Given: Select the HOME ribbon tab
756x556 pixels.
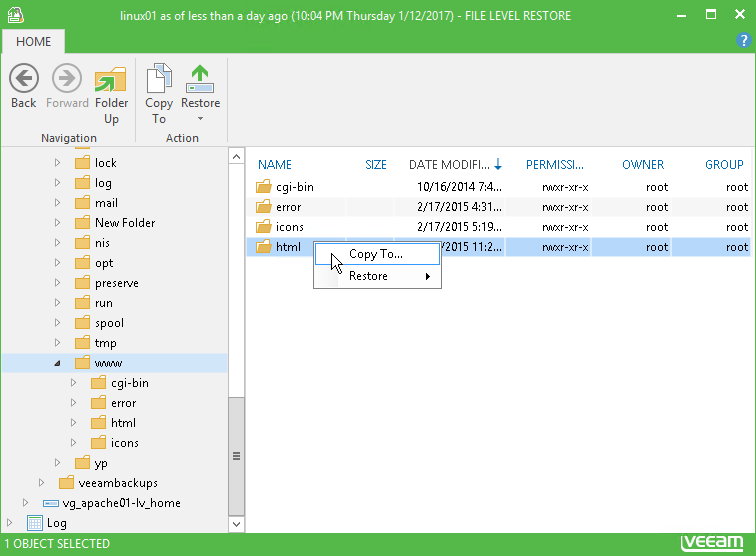Looking at the screenshot, I should pyautogui.click(x=33, y=41).
